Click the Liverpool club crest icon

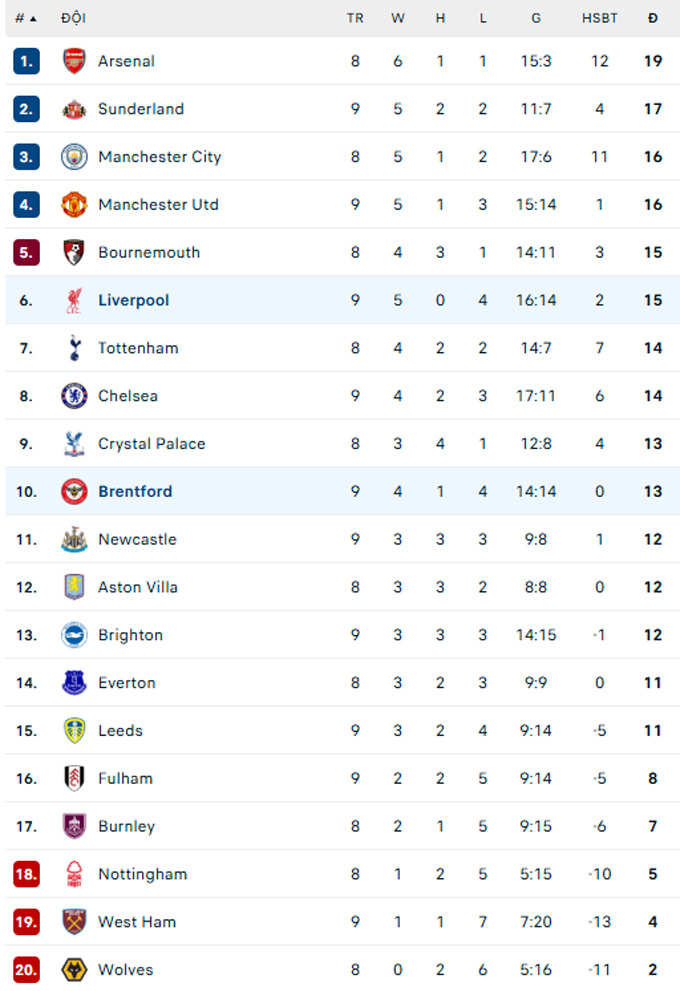[74, 300]
